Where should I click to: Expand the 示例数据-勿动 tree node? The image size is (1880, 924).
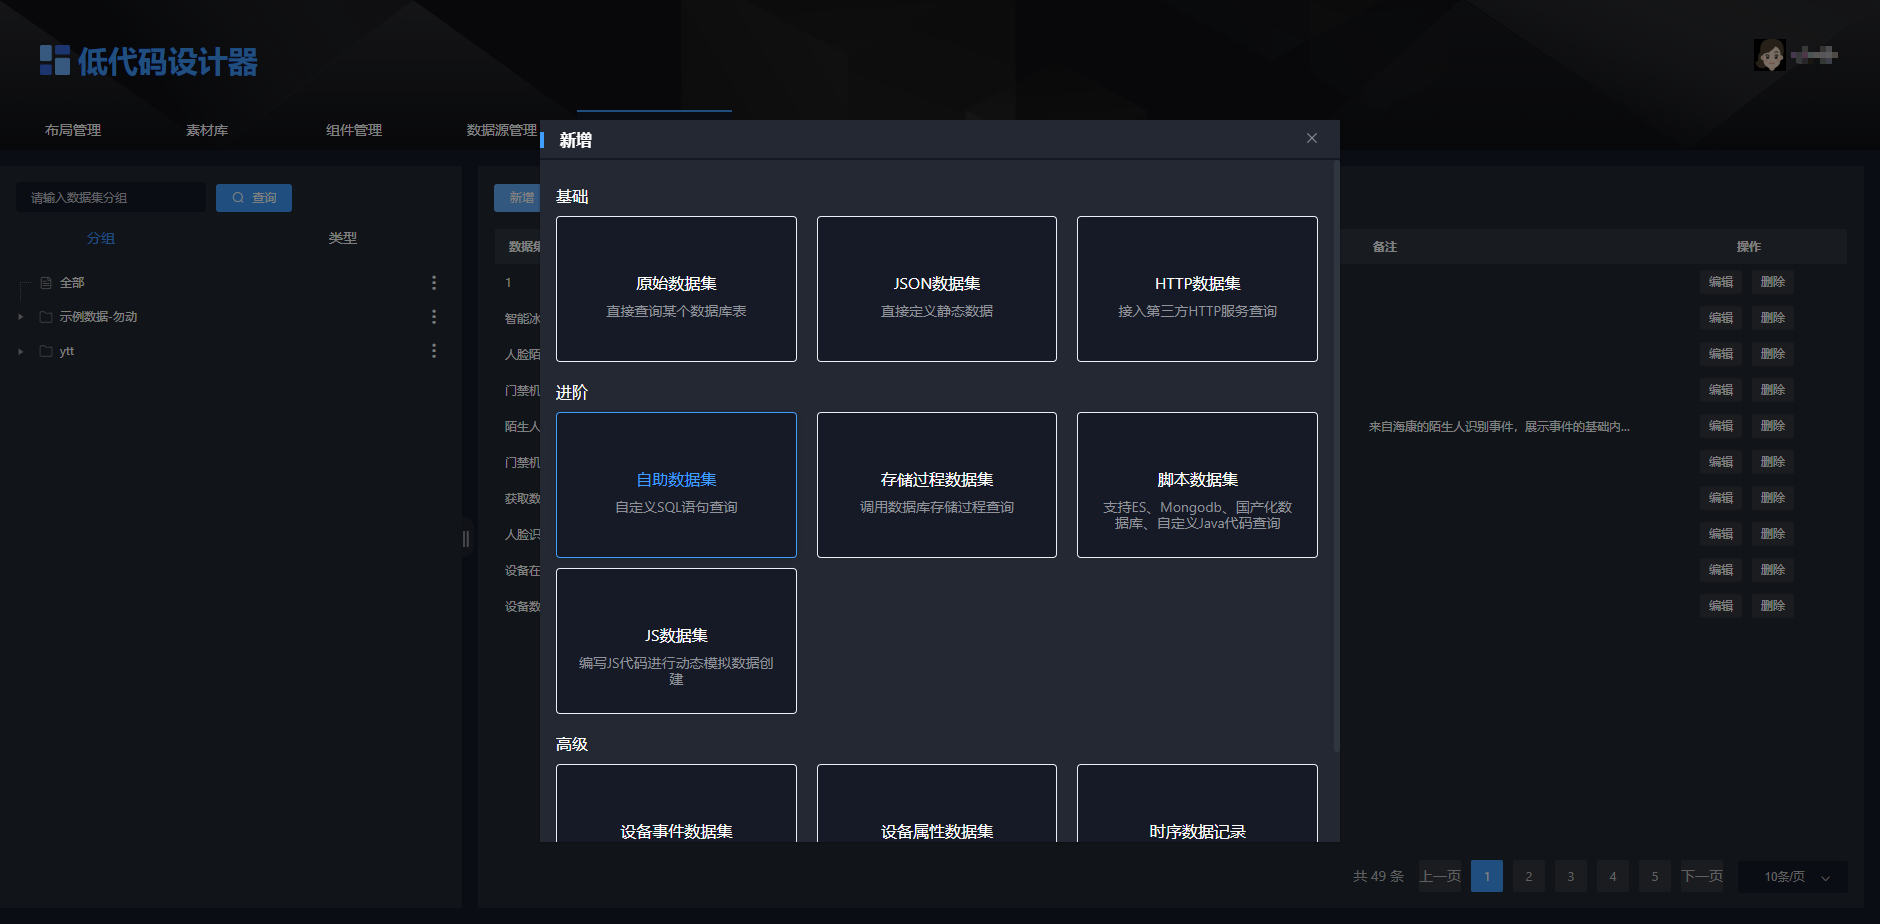21,317
